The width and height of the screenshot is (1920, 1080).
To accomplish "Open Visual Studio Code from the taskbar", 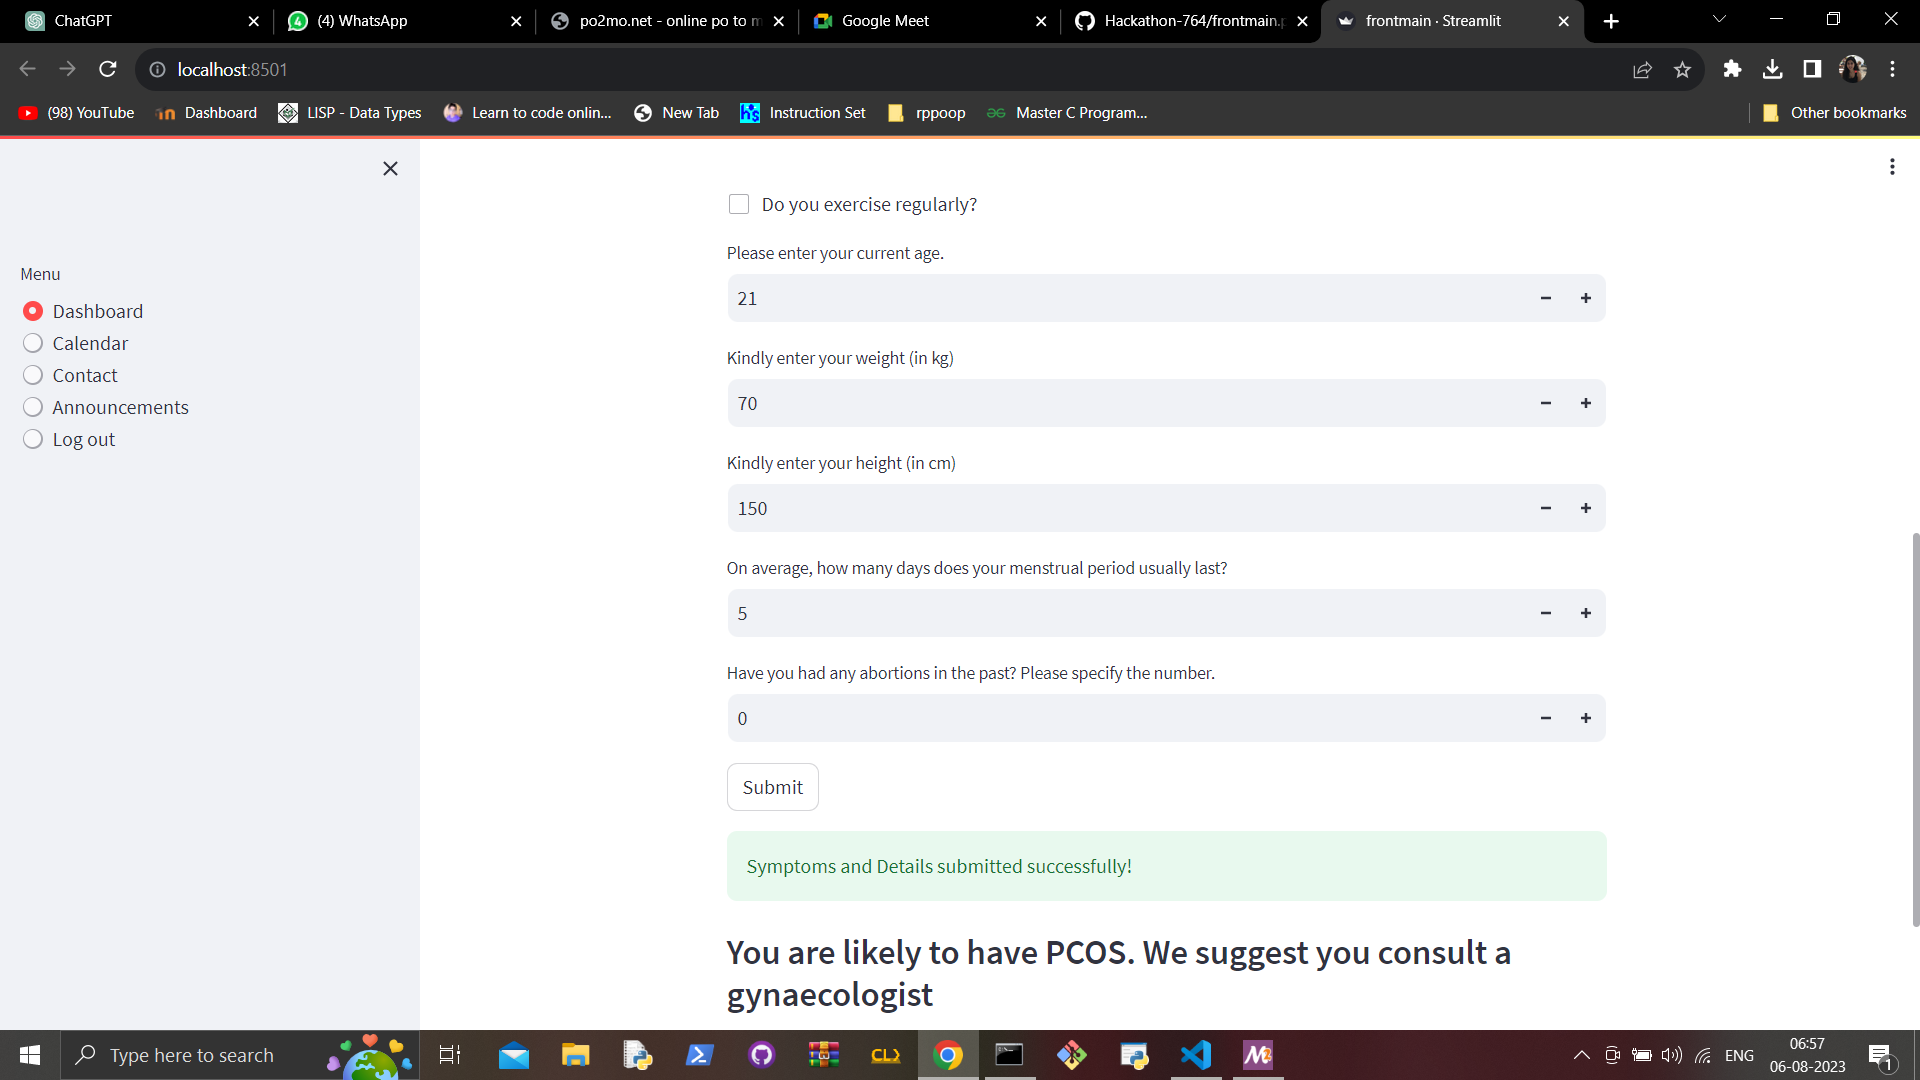I will [1196, 1055].
